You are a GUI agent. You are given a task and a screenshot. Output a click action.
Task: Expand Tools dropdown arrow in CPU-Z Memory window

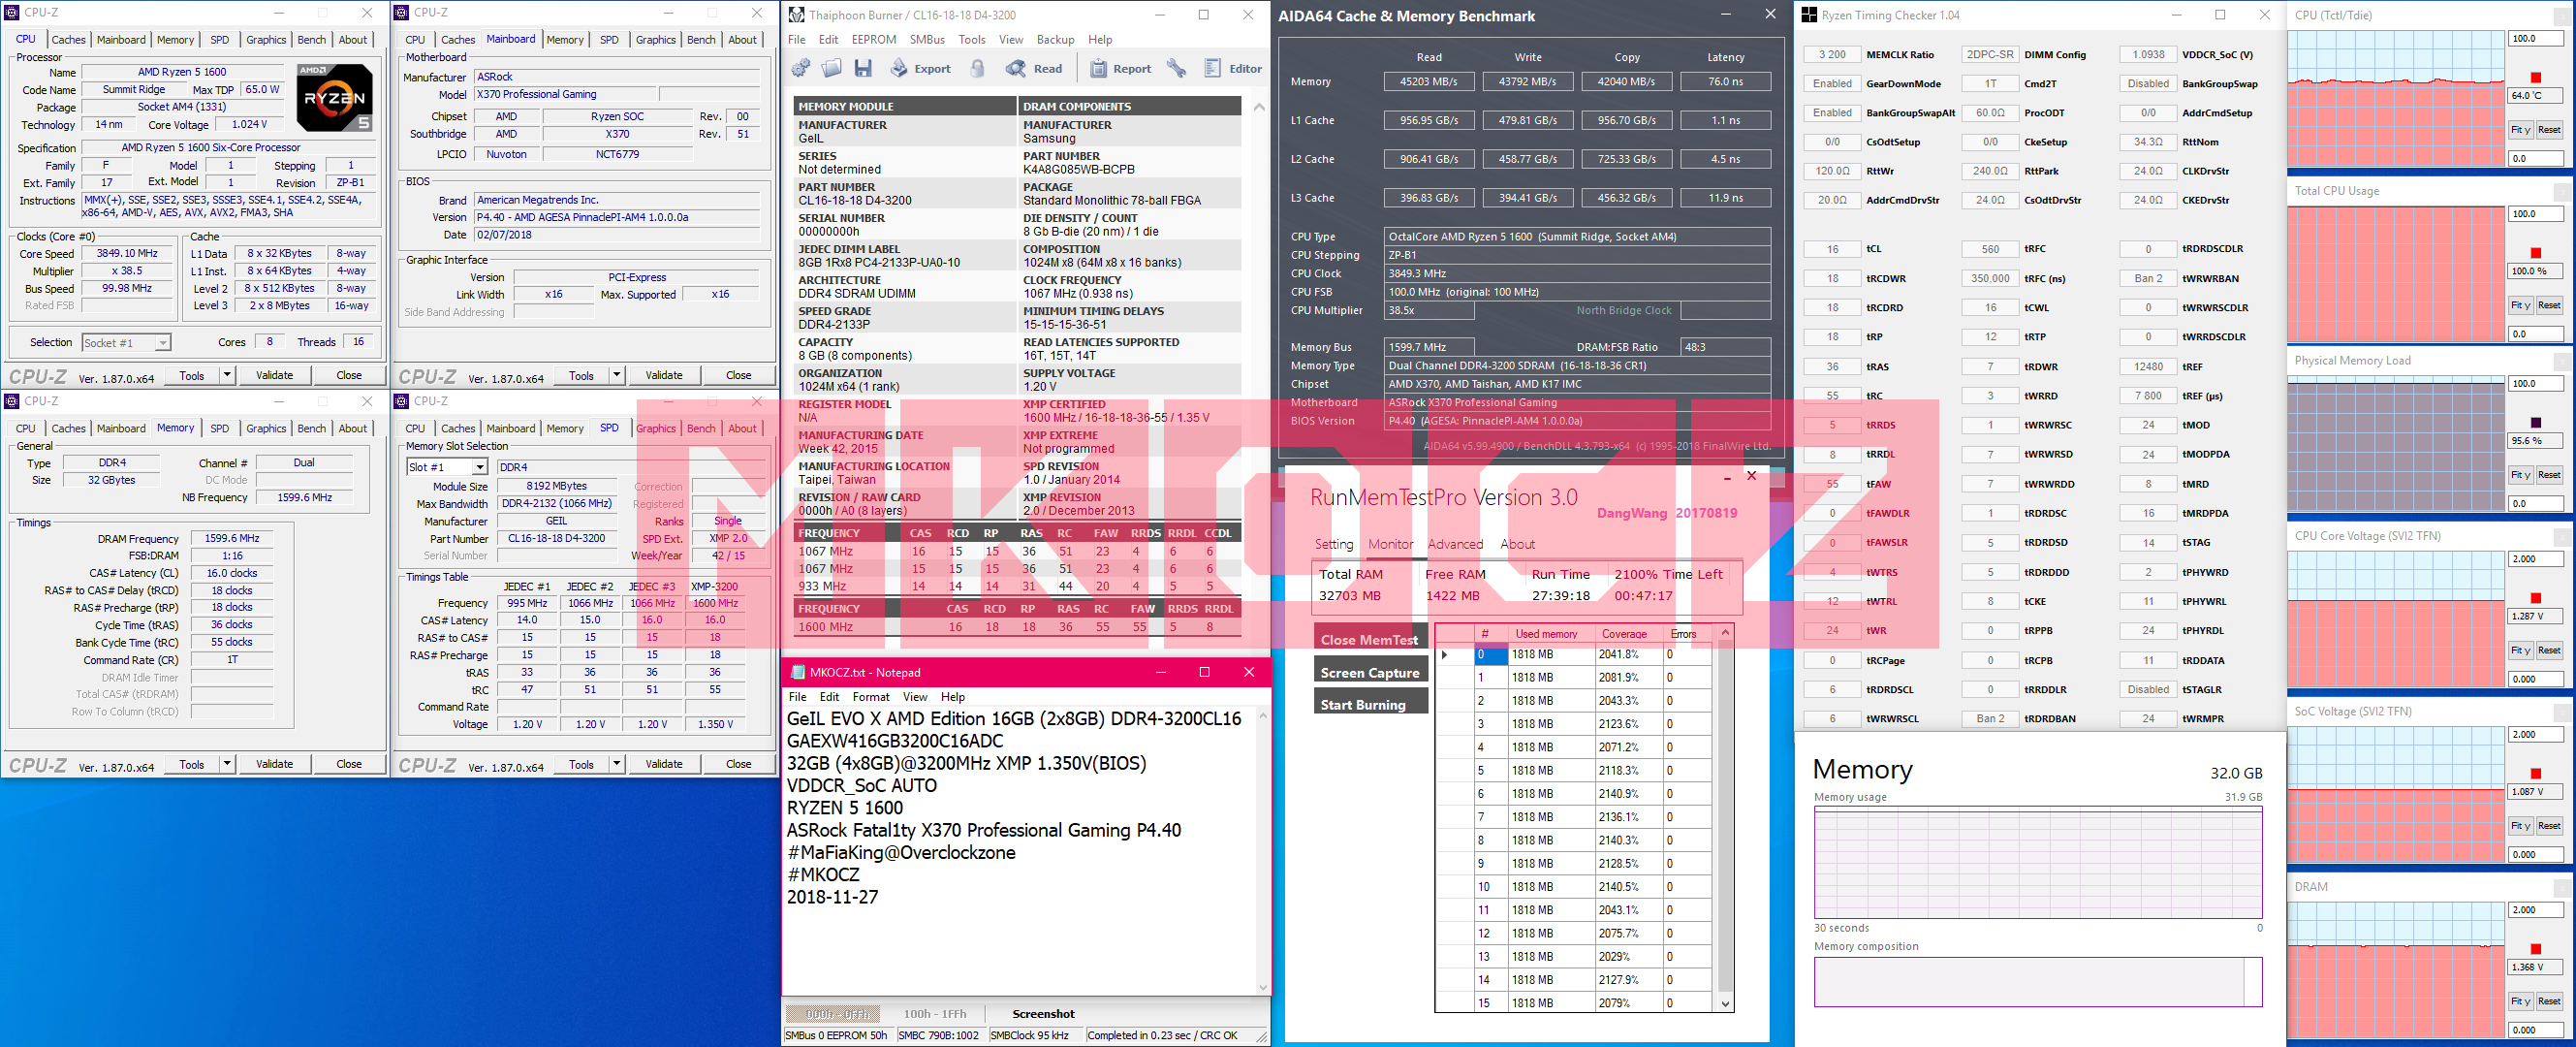point(227,764)
